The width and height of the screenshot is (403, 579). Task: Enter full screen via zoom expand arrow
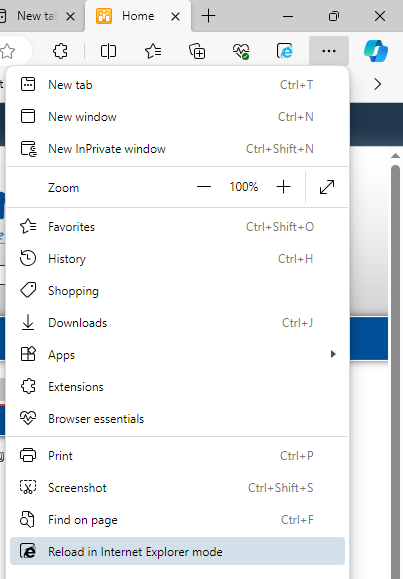[x=327, y=187]
